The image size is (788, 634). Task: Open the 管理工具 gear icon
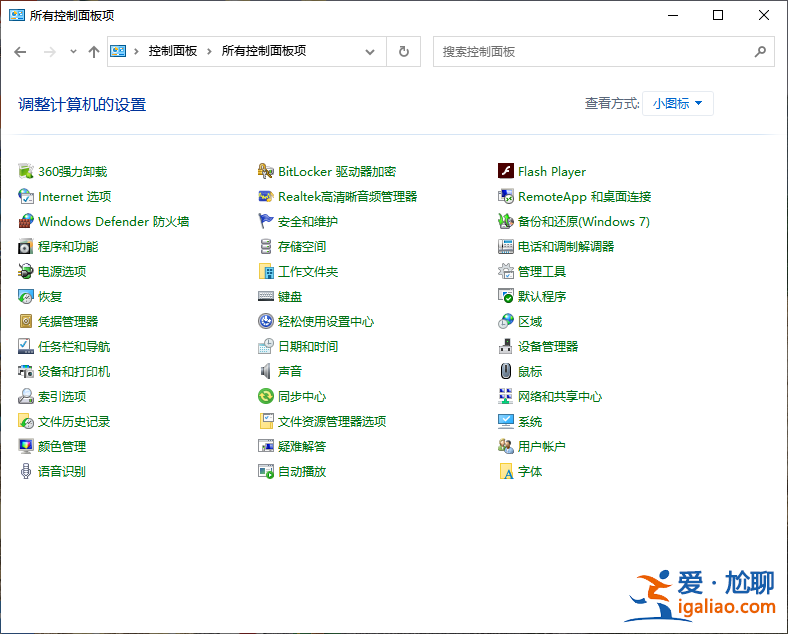coord(506,271)
